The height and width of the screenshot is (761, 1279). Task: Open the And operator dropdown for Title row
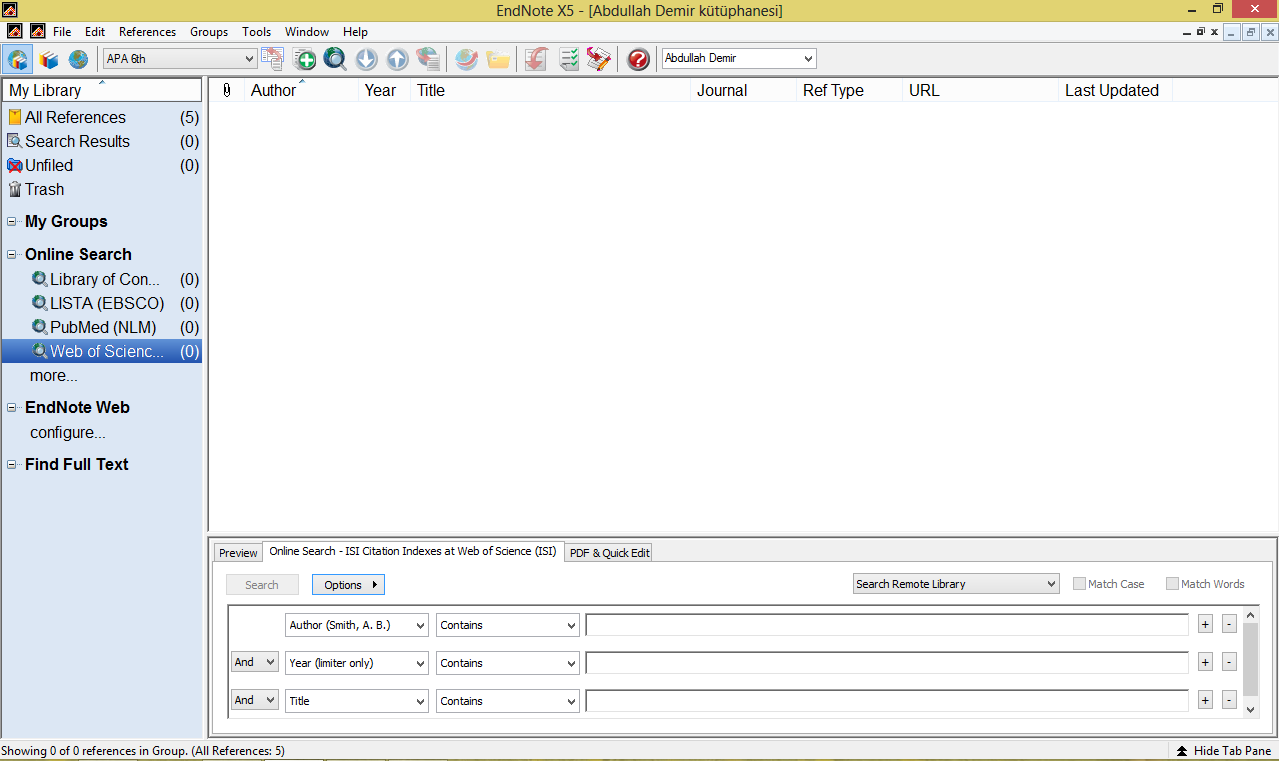click(x=255, y=700)
